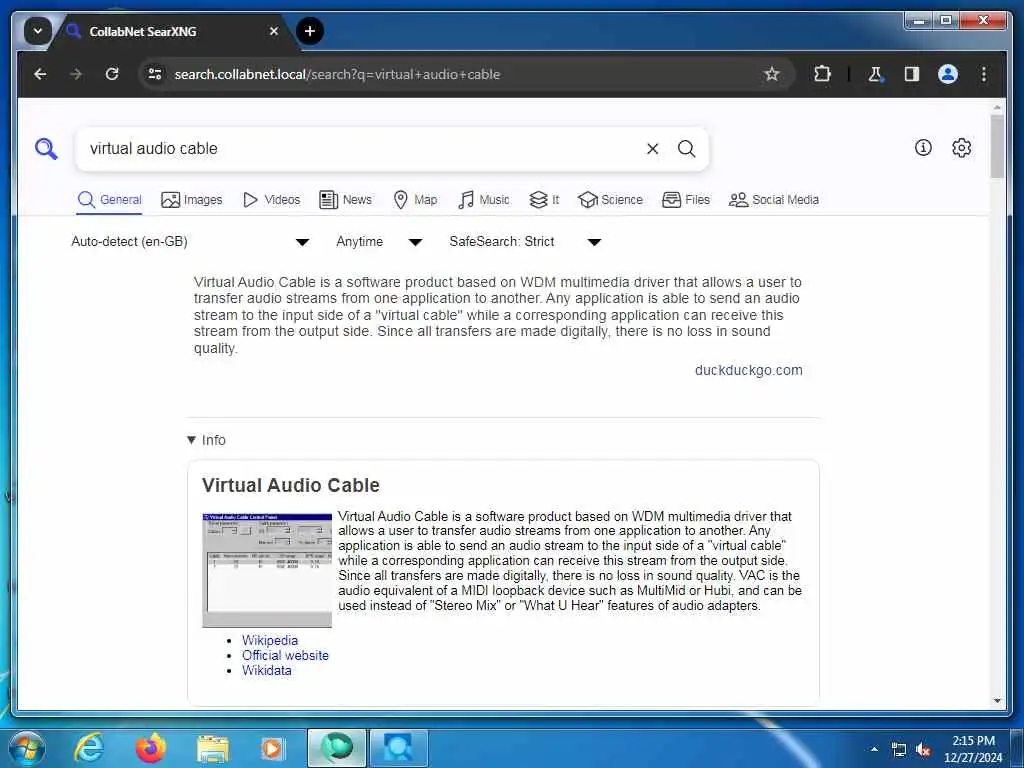View site information icon in address bar
Screen dimensions: 1024x768
[x=155, y=74]
